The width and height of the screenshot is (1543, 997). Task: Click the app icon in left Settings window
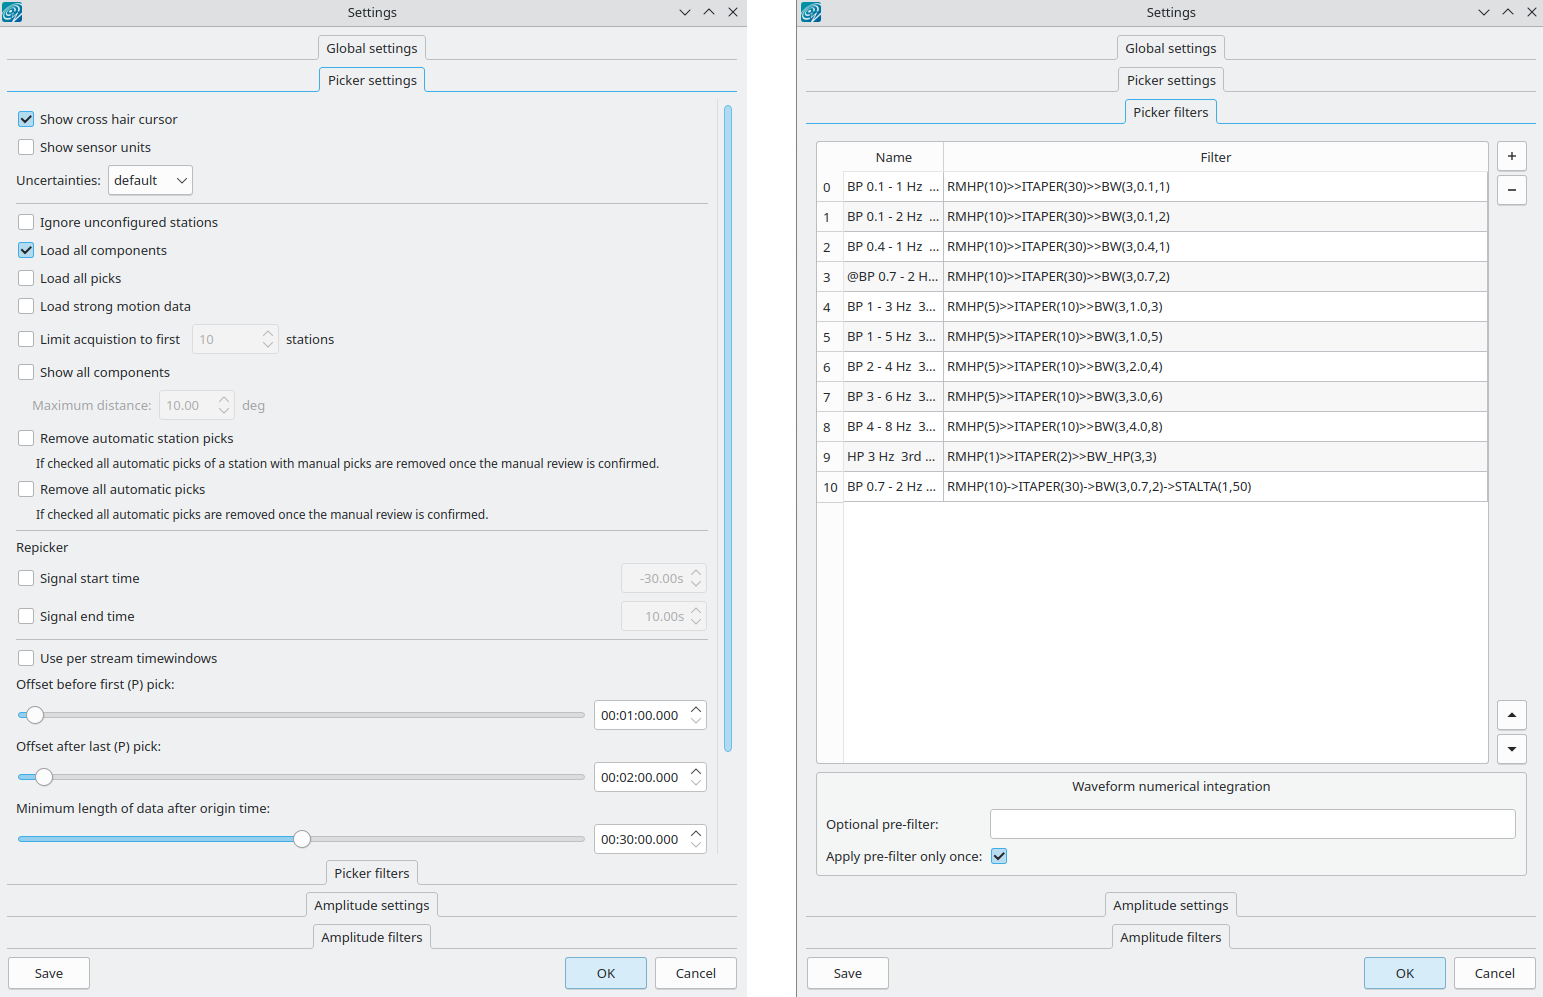coord(12,12)
